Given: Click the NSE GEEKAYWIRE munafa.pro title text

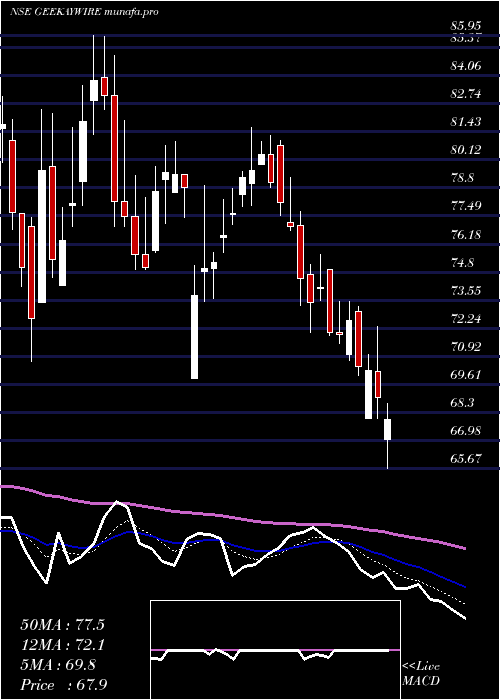Looking at the screenshot, I should 84,12.
